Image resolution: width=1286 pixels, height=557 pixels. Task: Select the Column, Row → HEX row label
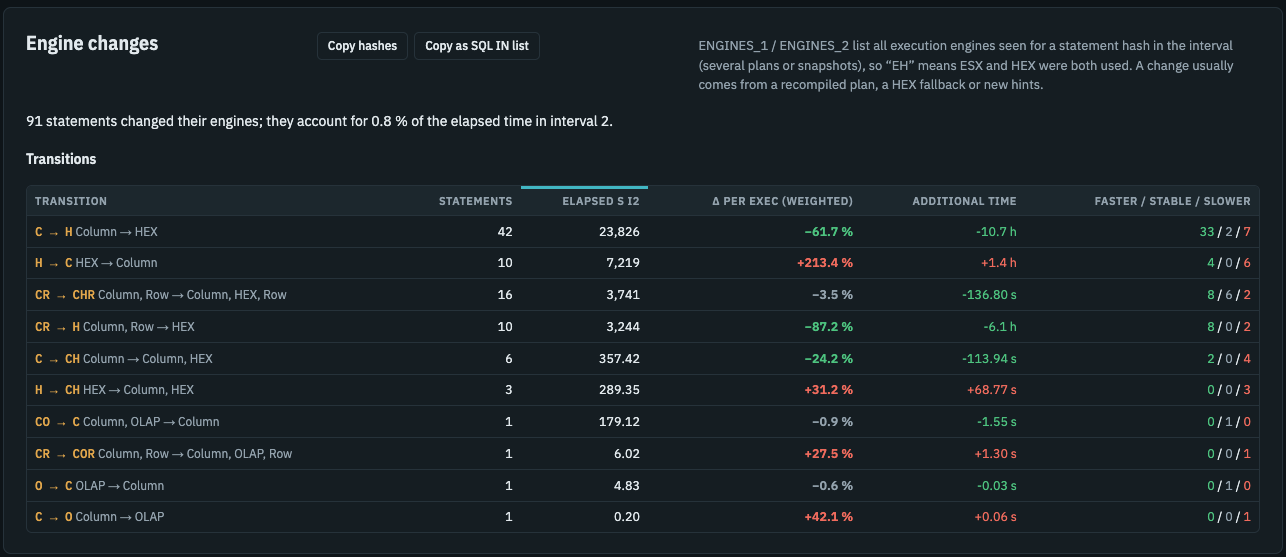click(x=139, y=327)
